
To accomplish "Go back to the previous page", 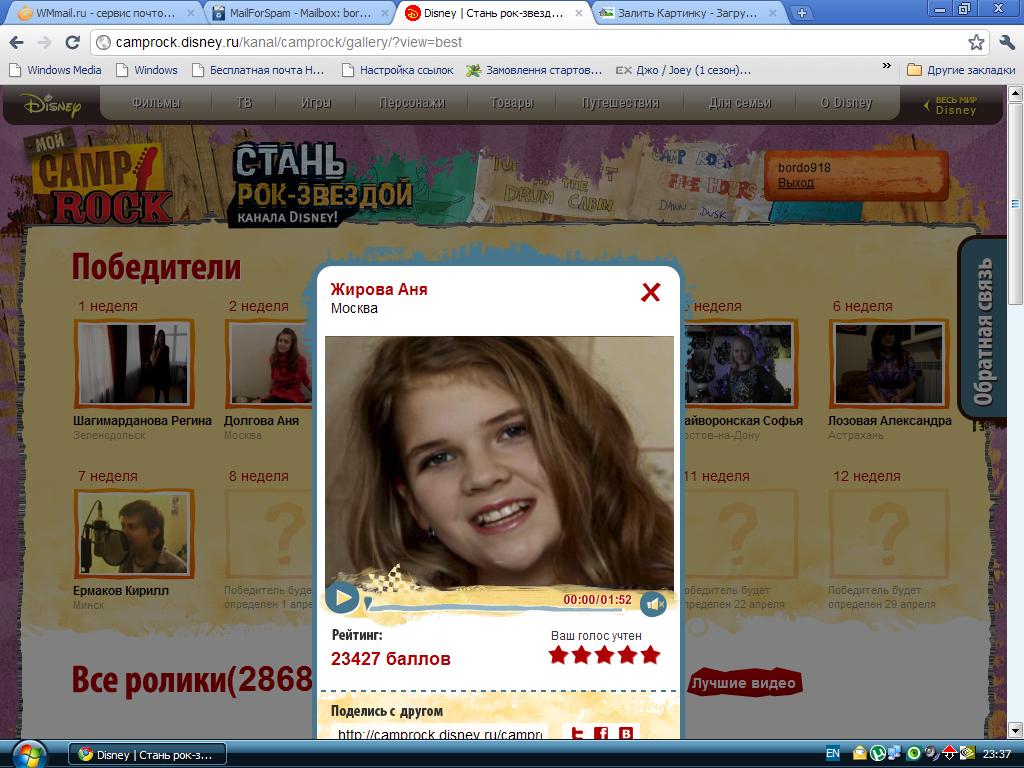I will point(16,42).
